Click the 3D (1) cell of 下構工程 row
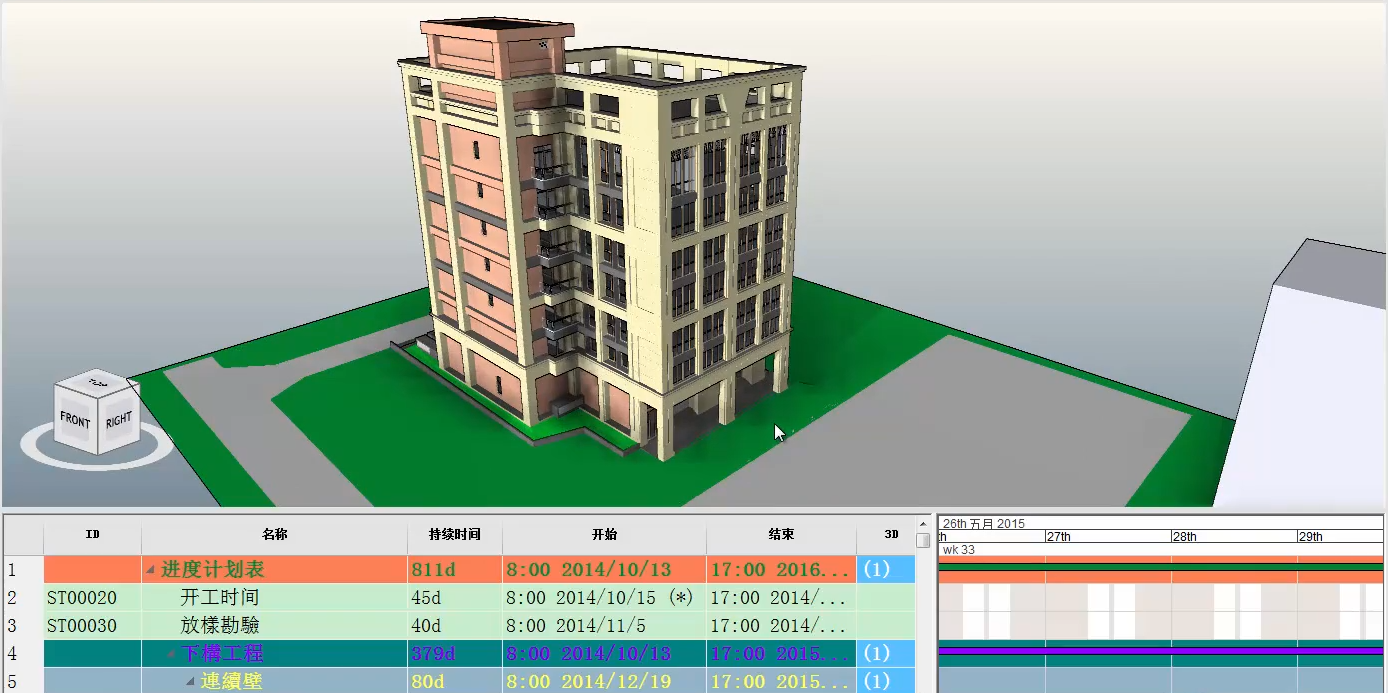 tap(886, 654)
